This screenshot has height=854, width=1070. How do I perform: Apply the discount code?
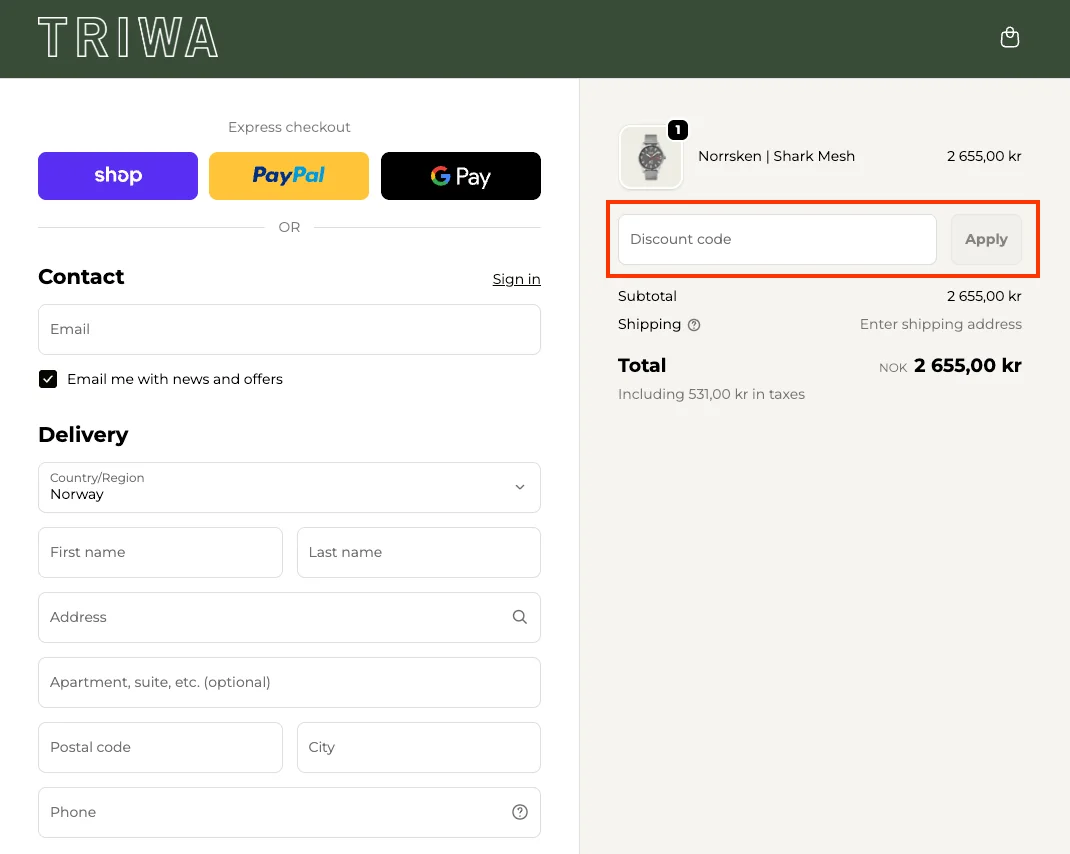click(986, 240)
